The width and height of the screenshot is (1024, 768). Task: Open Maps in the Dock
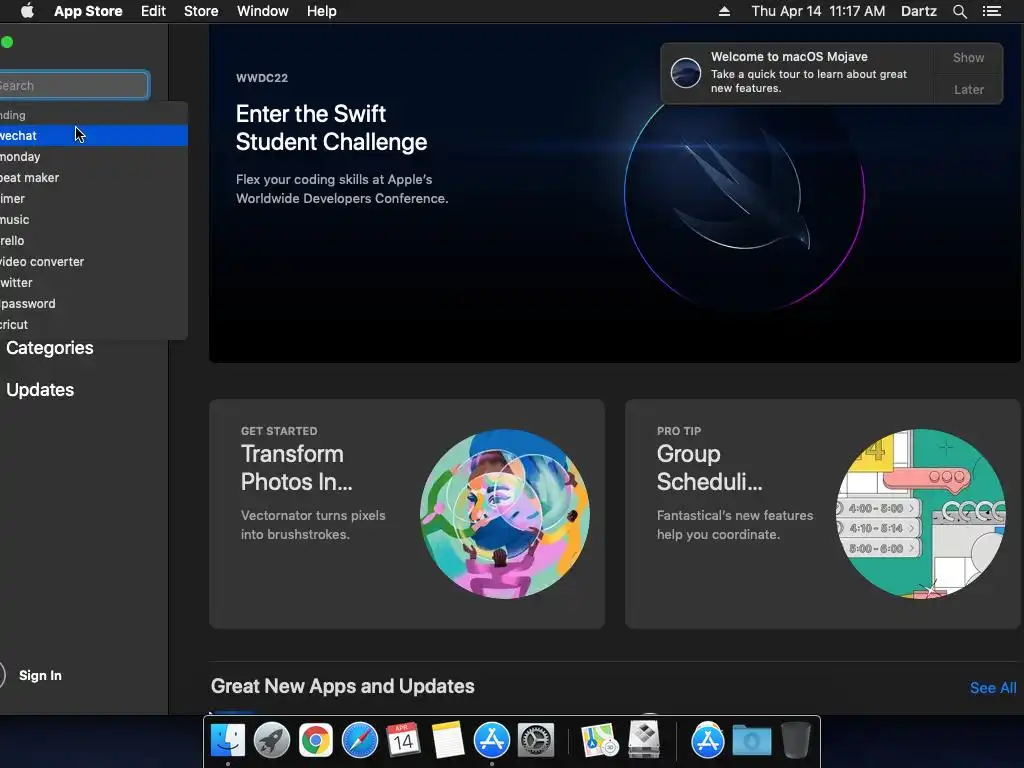click(x=600, y=741)
